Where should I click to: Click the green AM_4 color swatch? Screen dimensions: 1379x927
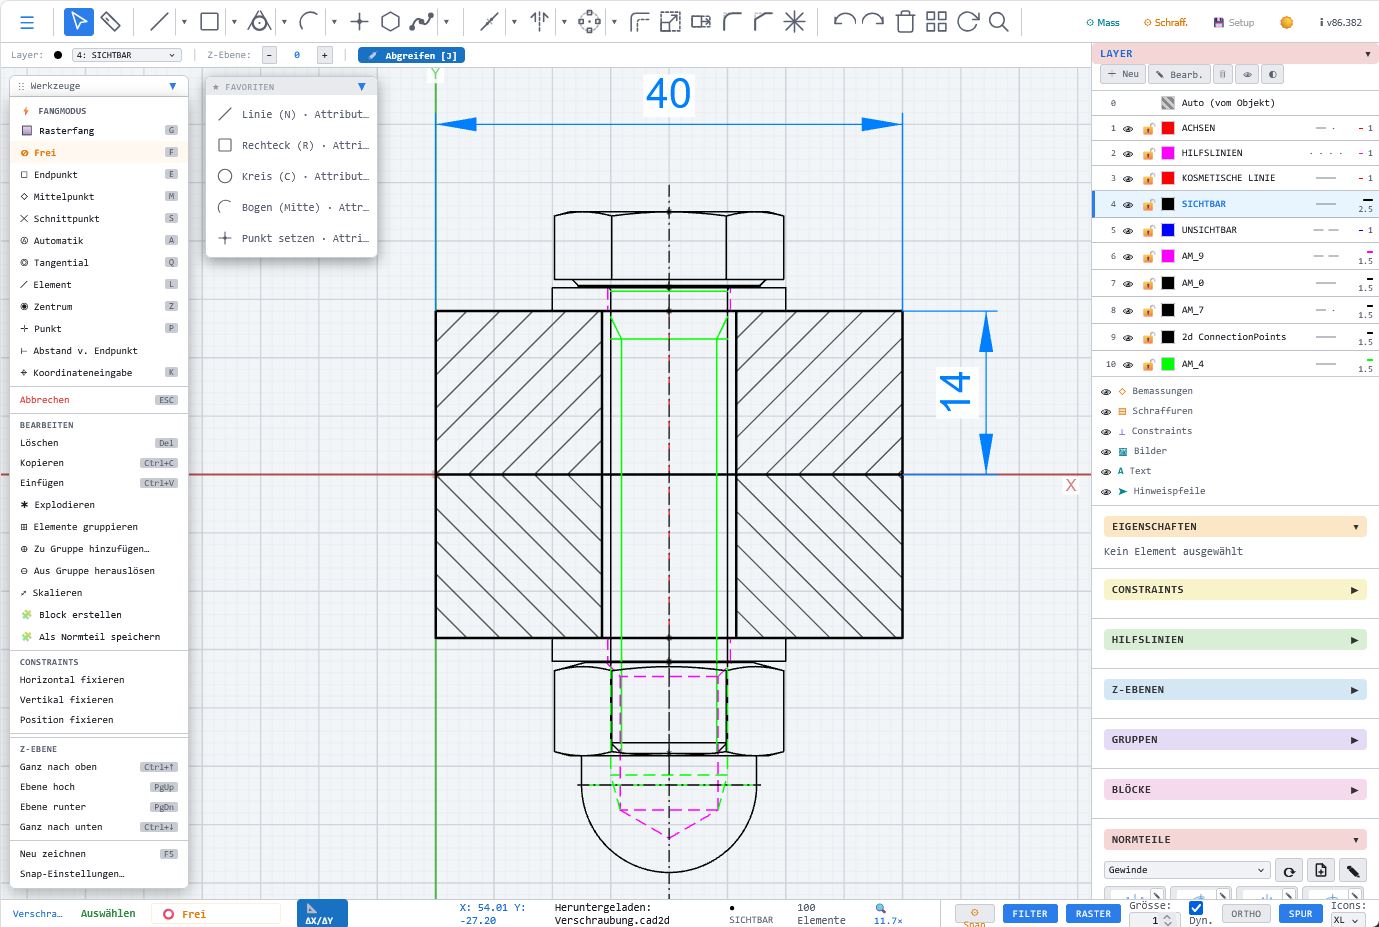coord(1167,364)
